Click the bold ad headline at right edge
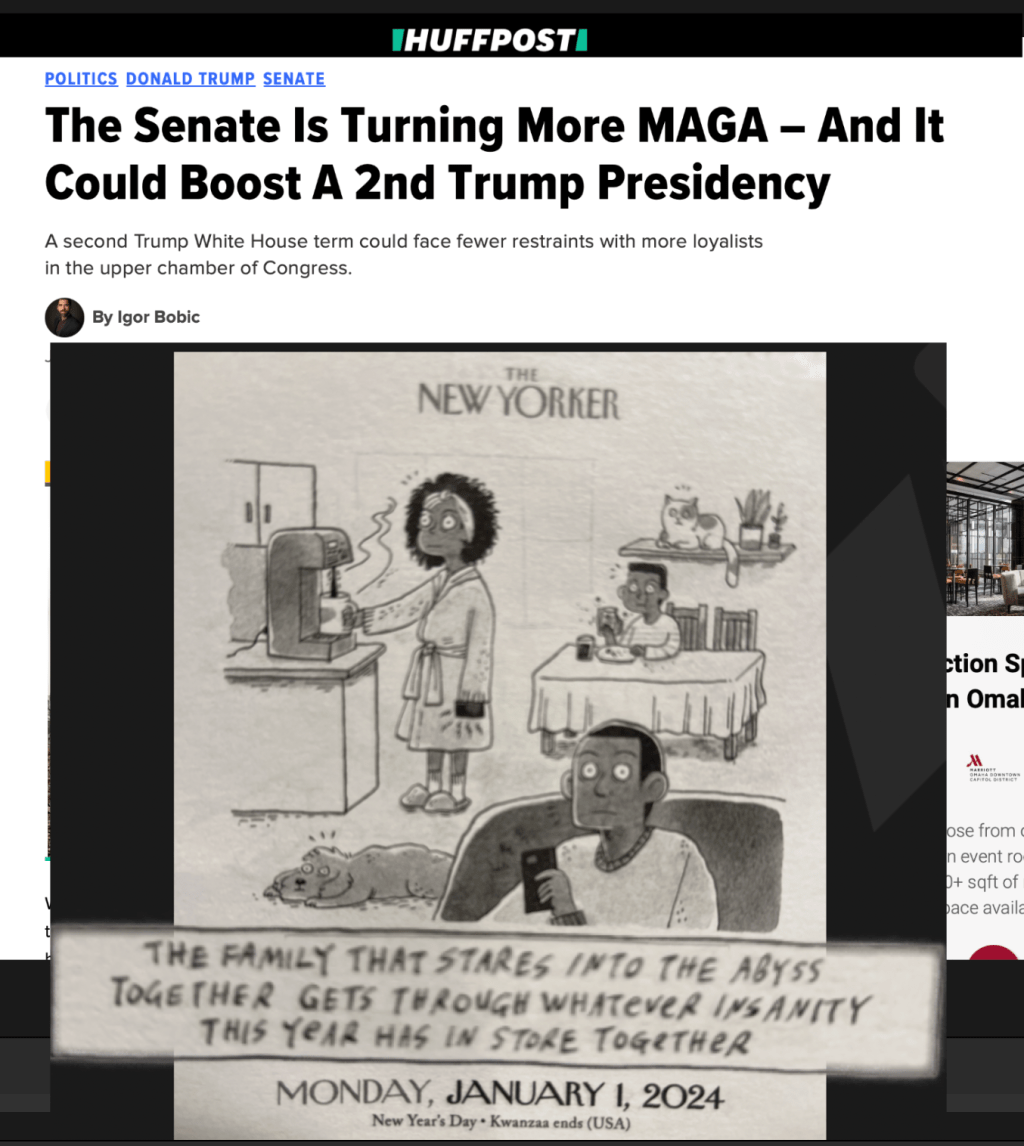This screenshot has width=1024, height=1146. [985, 681]
